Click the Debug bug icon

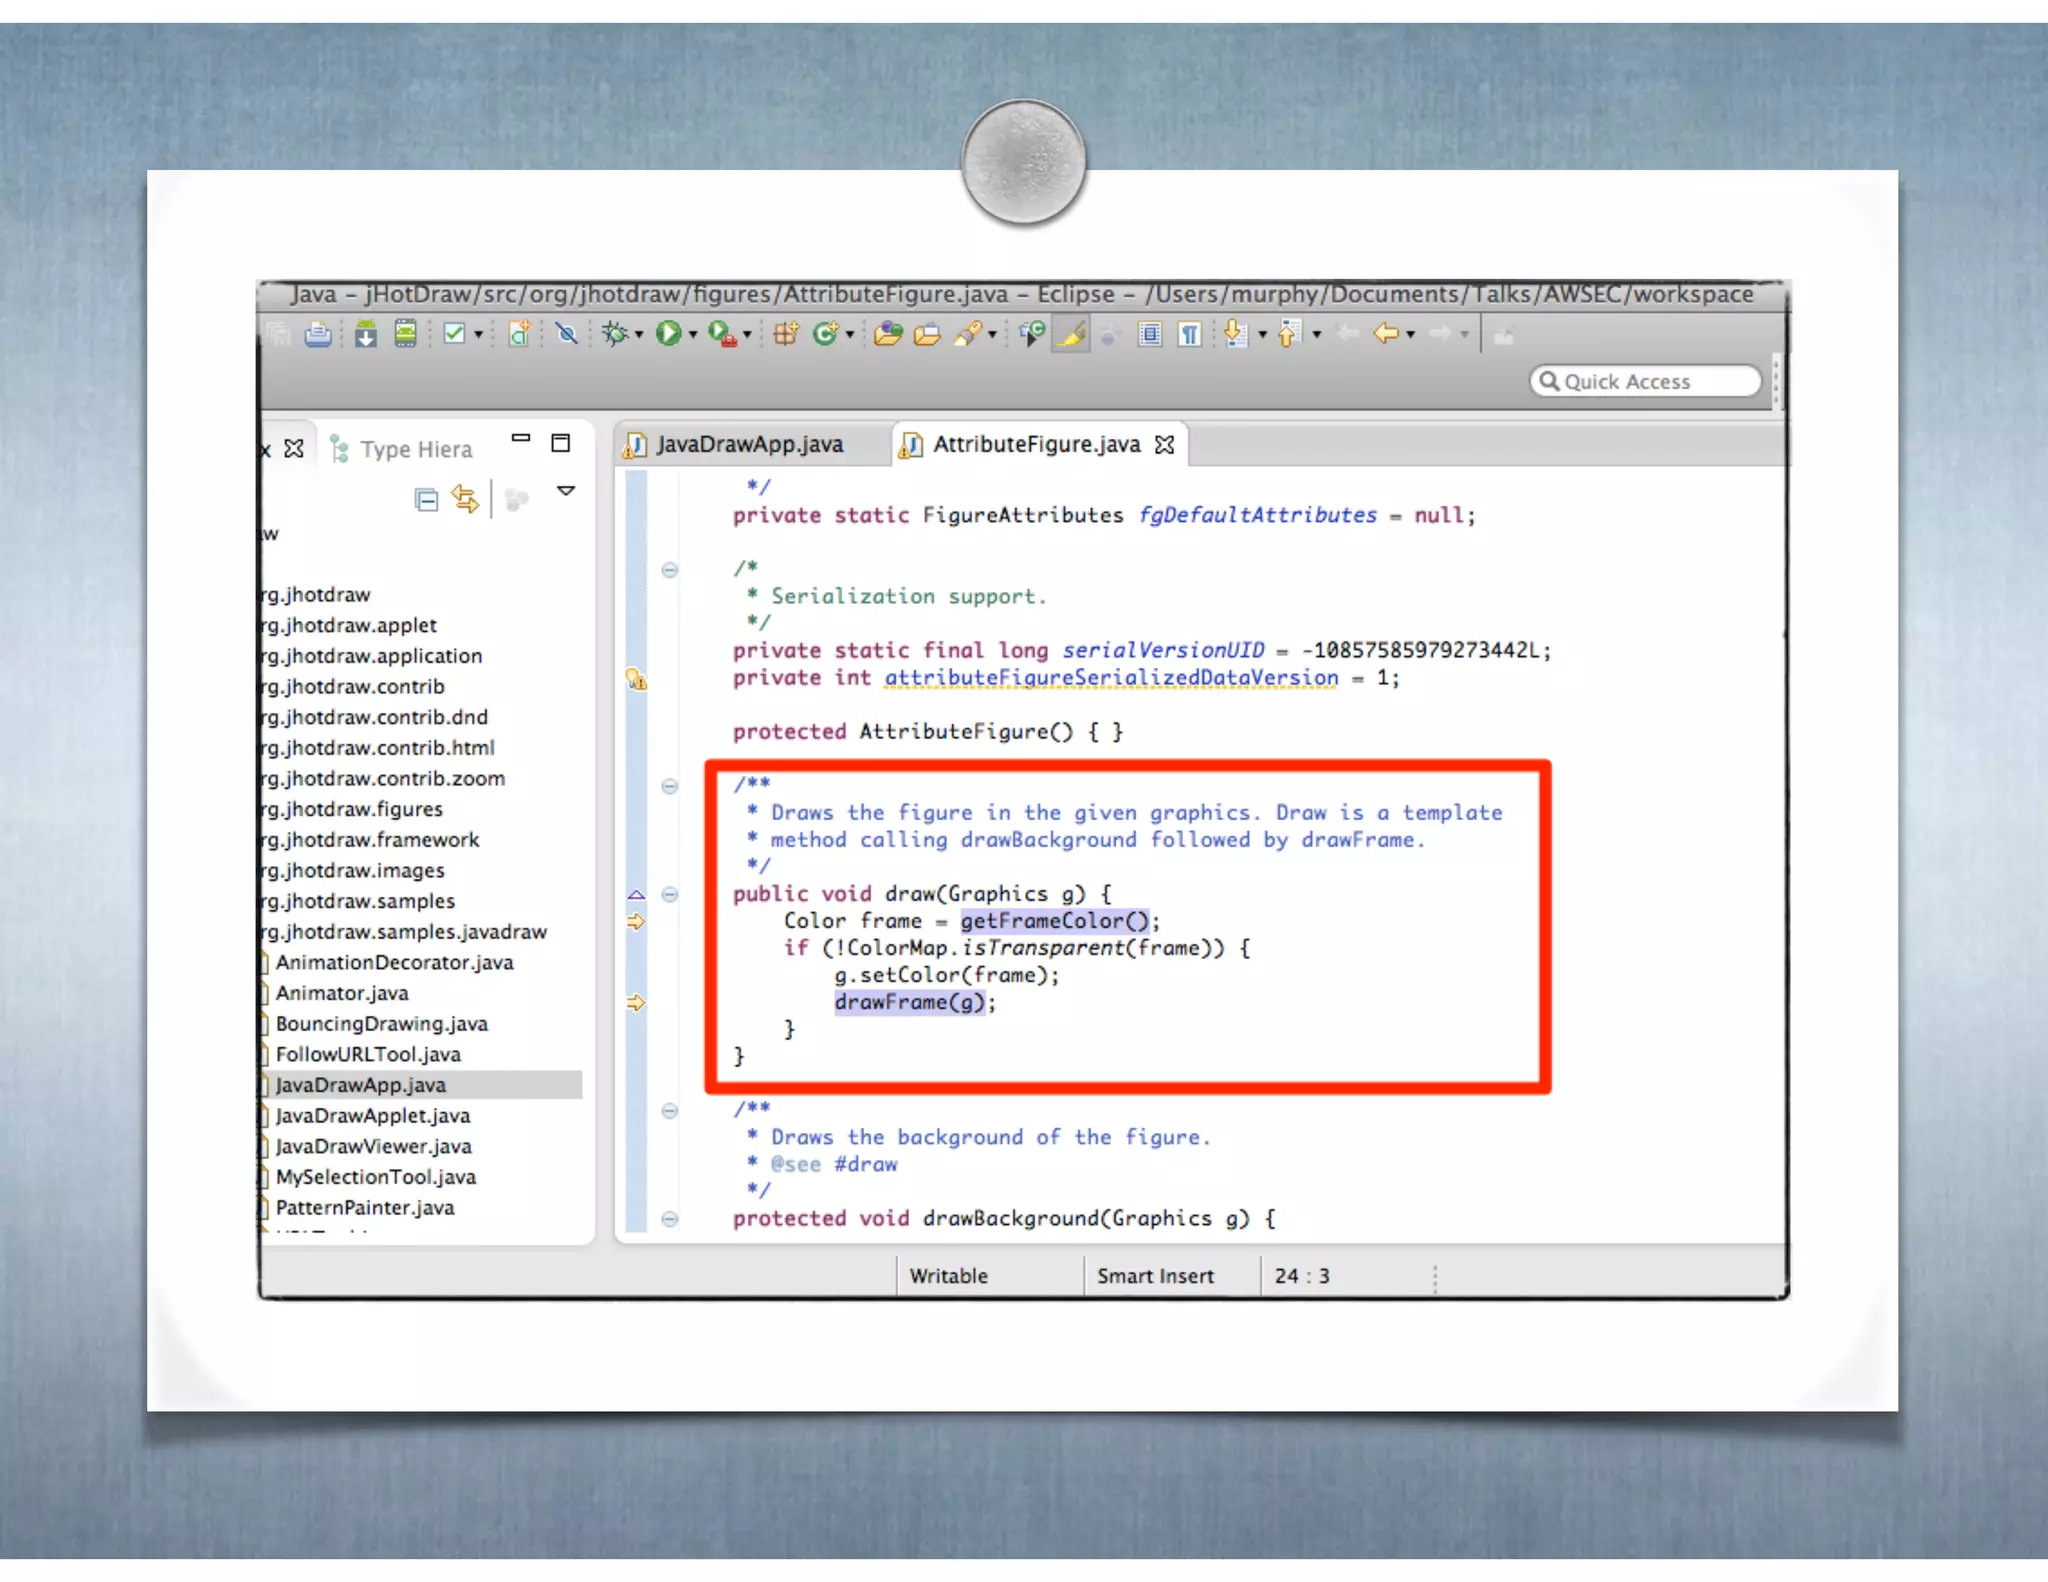(614, 334)
